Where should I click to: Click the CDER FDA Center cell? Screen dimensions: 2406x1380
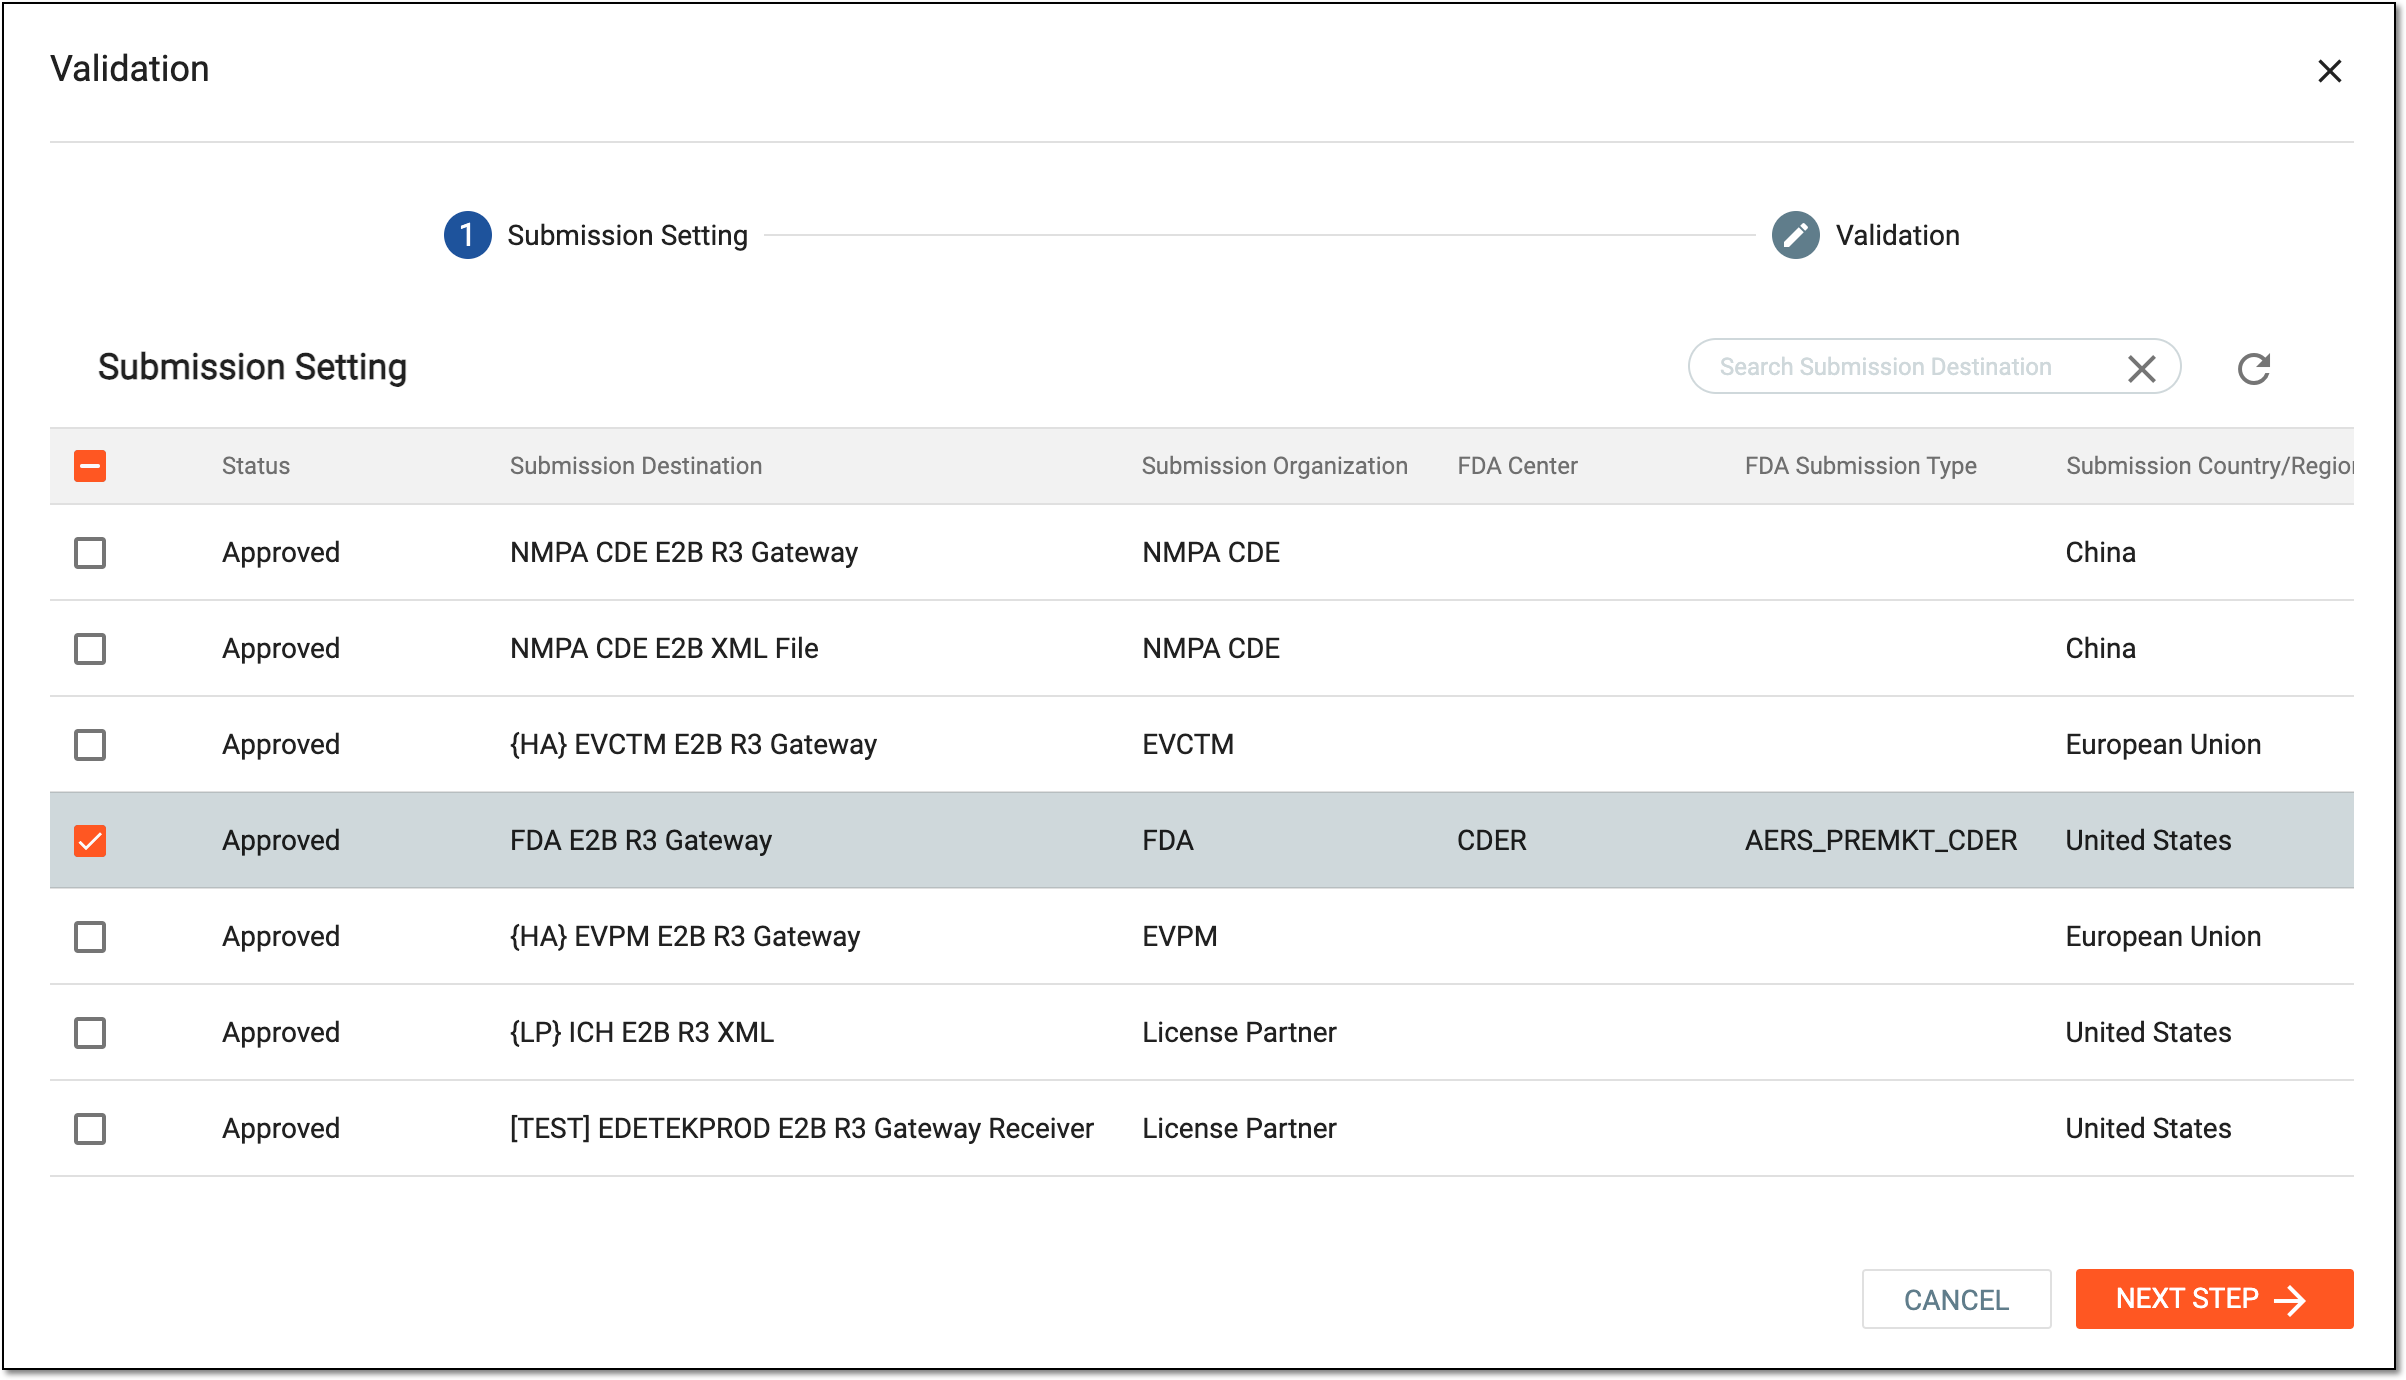click(1492, 841)
